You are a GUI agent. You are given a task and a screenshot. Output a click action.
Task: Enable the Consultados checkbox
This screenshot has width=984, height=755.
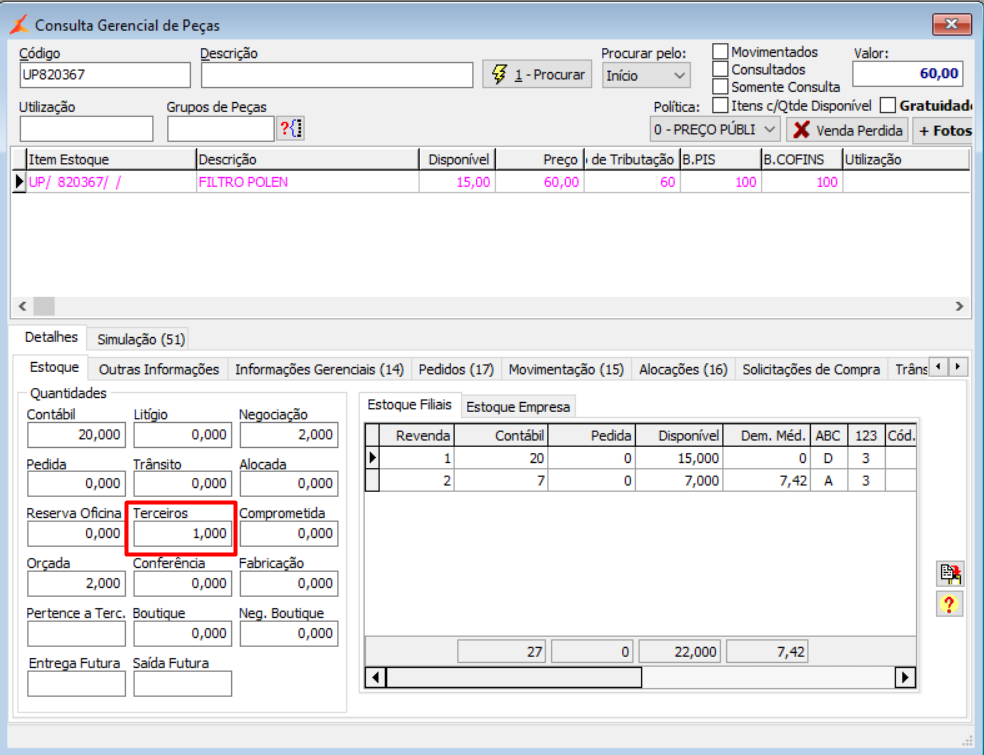(x=720, y=69)
